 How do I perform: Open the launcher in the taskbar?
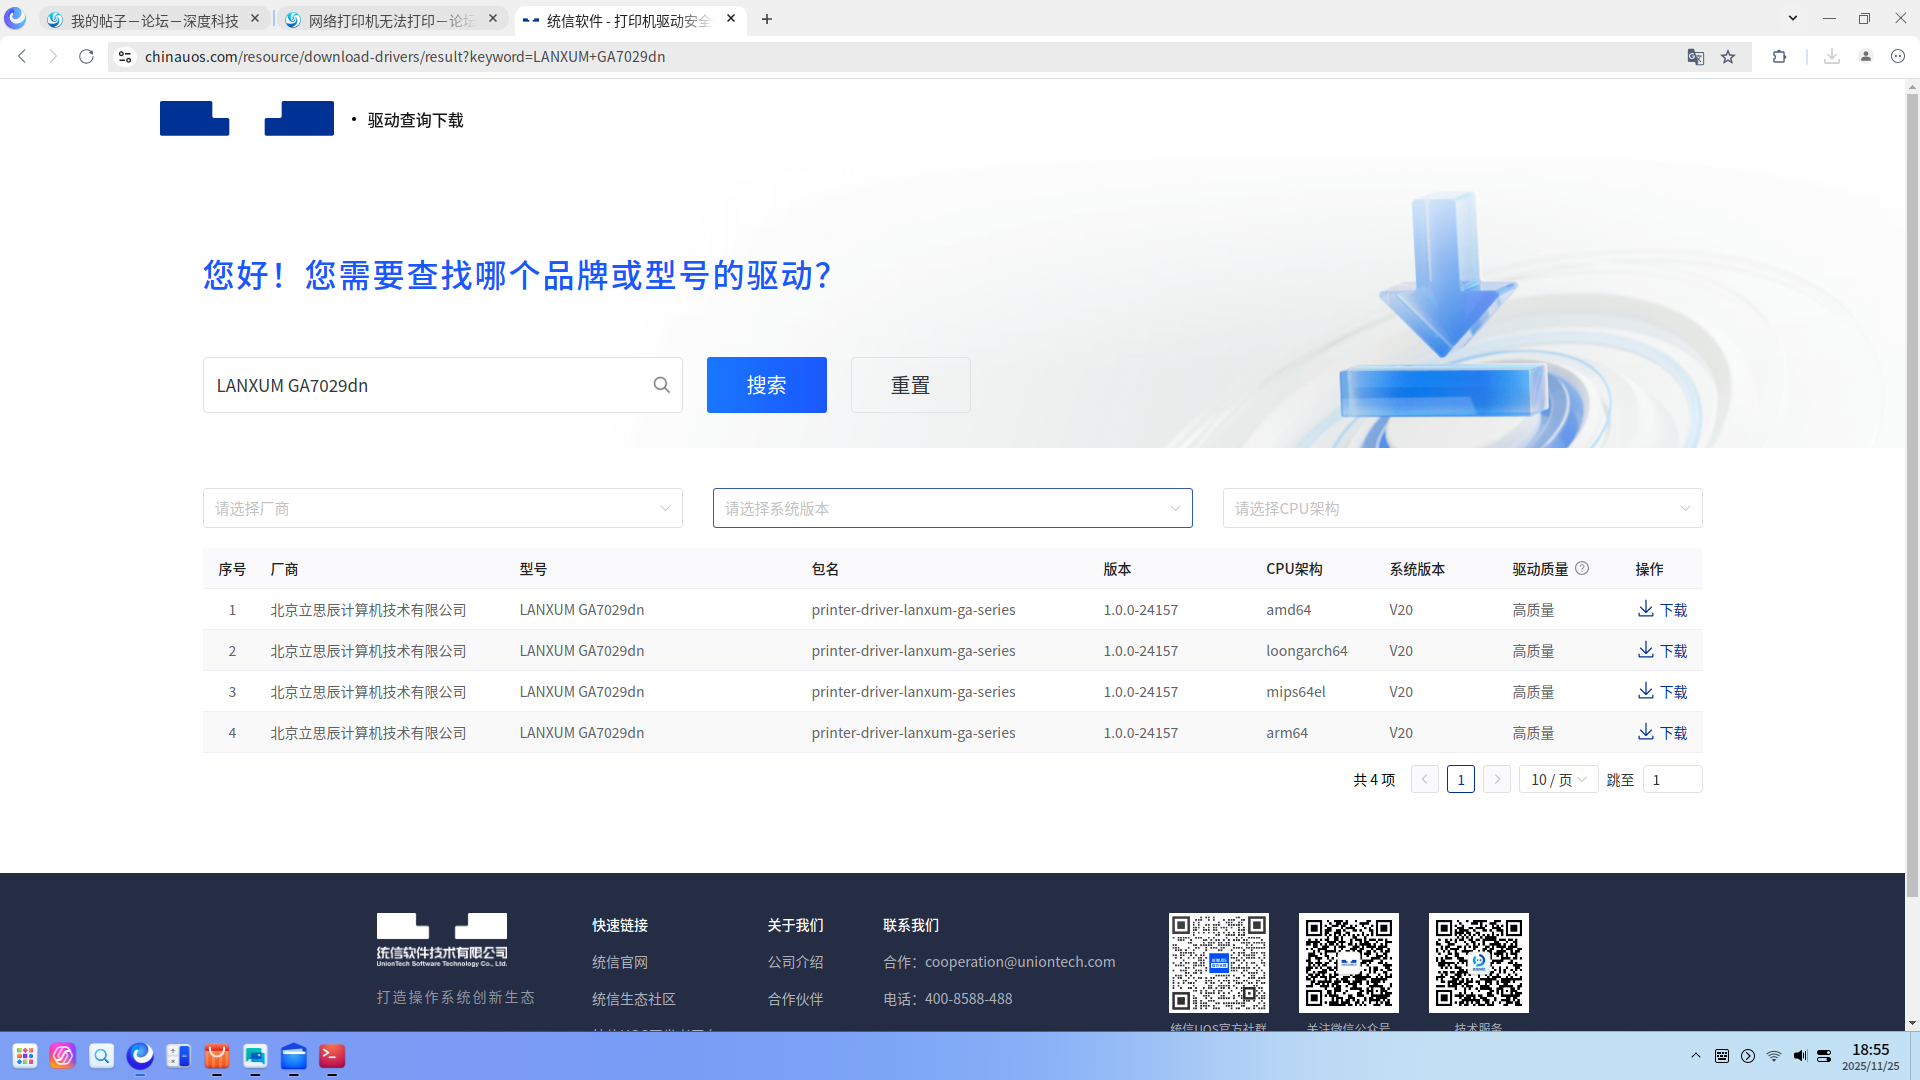(x=25, y=1056)
